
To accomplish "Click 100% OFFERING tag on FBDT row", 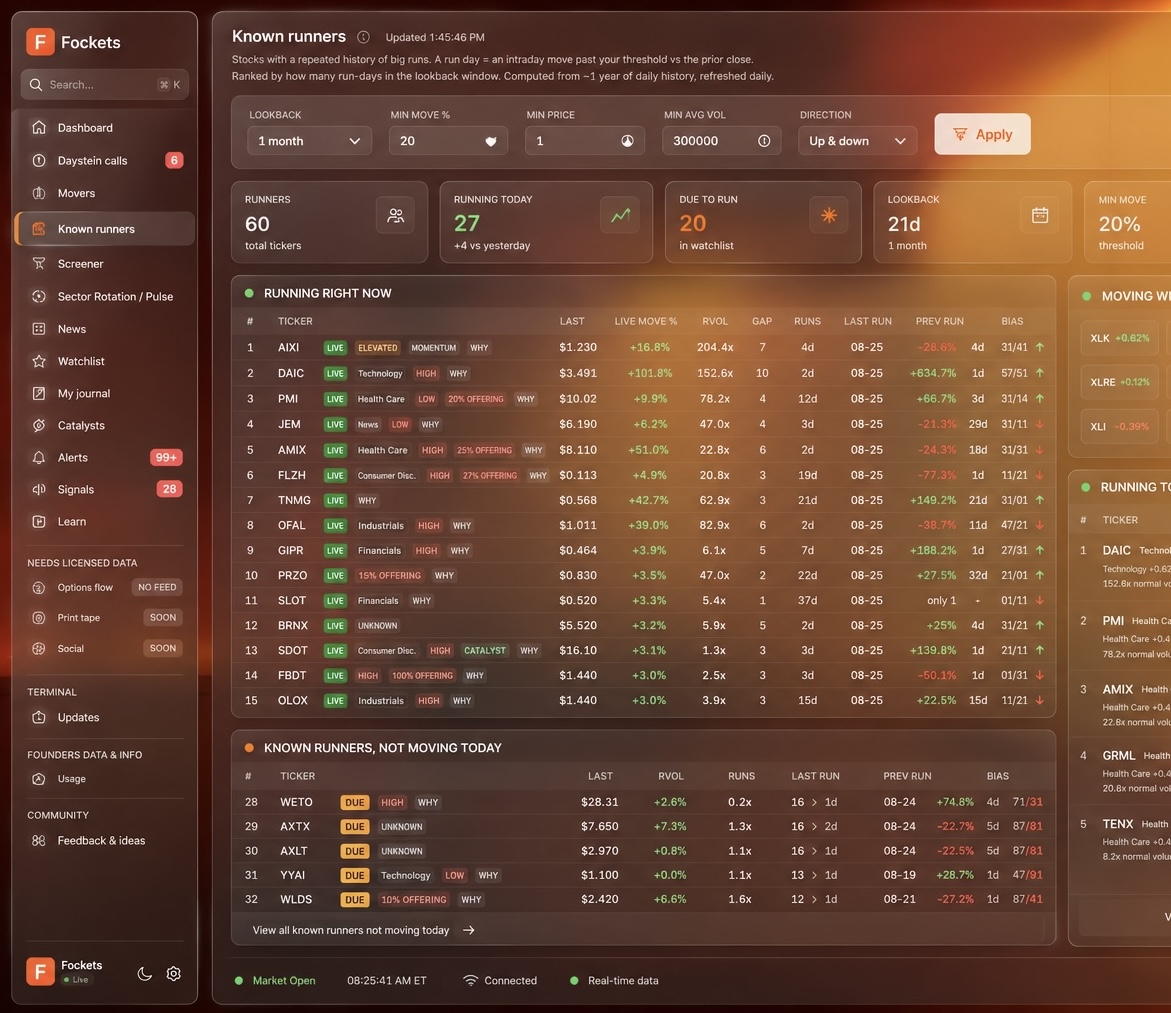I will pos(422,675).
